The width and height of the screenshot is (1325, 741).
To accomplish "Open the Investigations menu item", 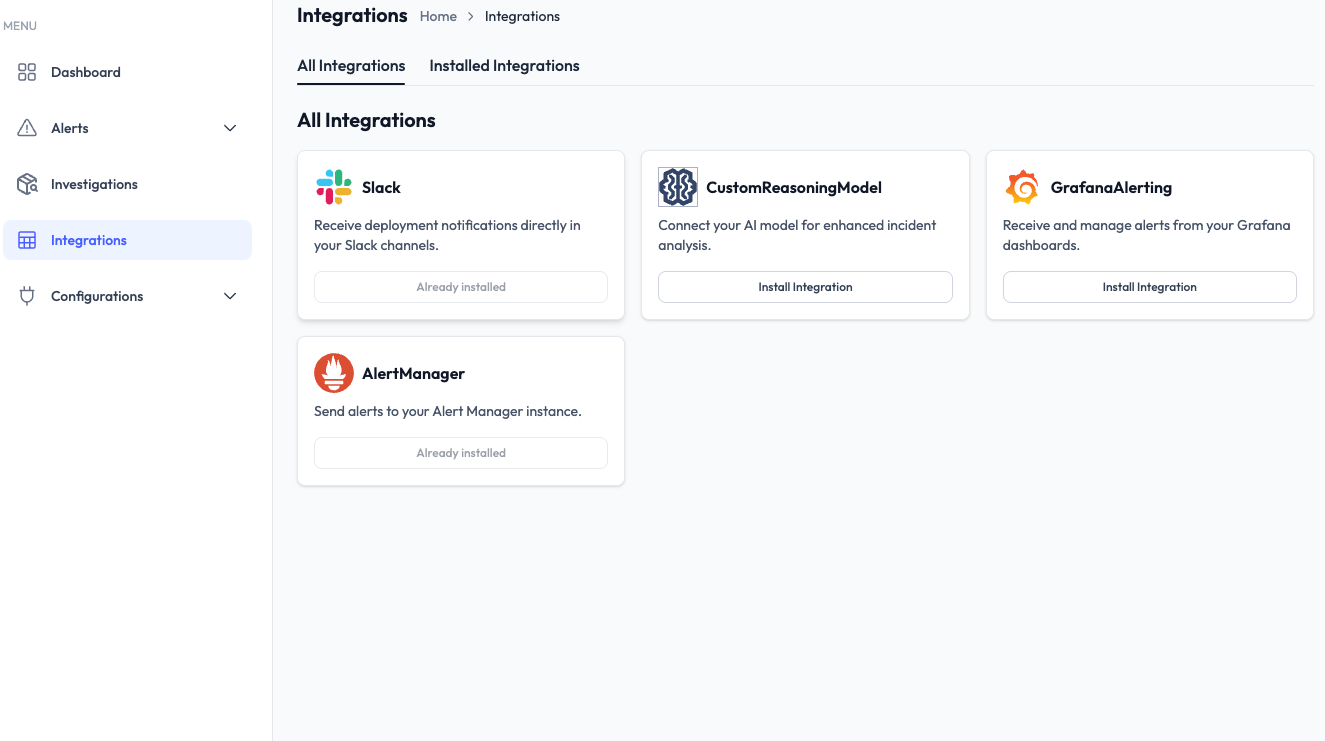I will pyautogui.click(x=94, y=184).
